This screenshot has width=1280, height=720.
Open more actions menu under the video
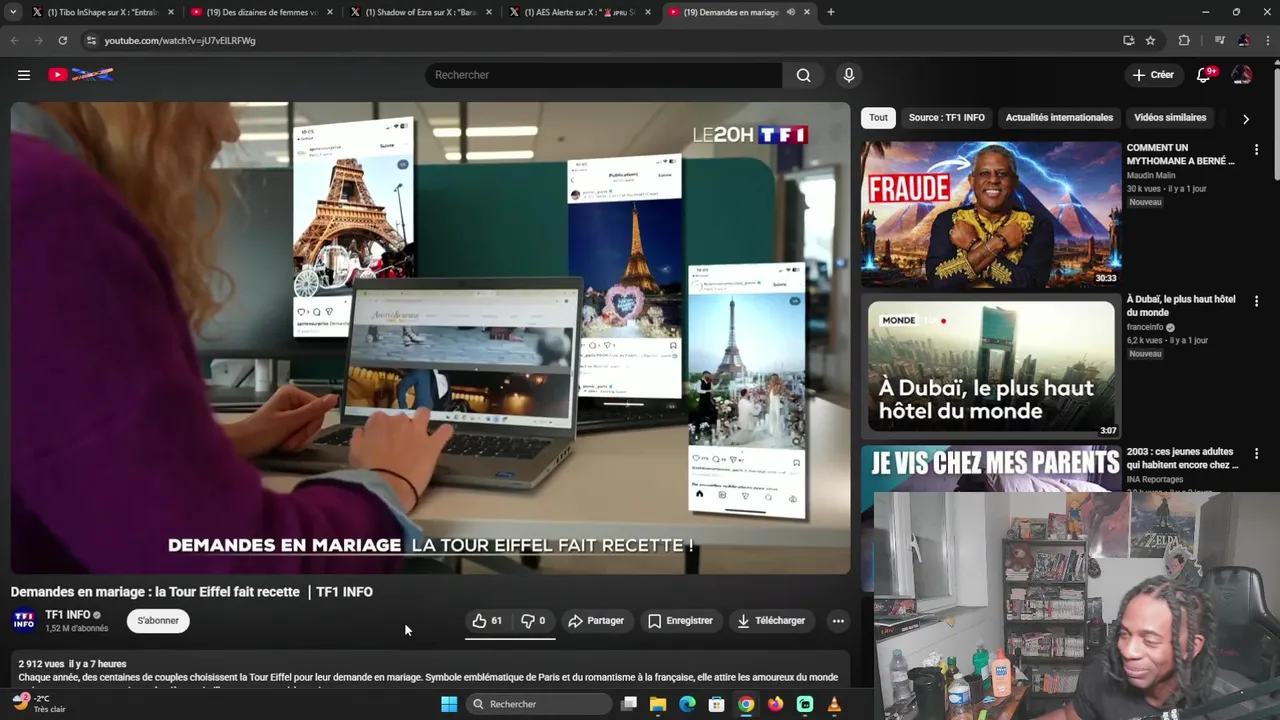(x=838, y=621)
